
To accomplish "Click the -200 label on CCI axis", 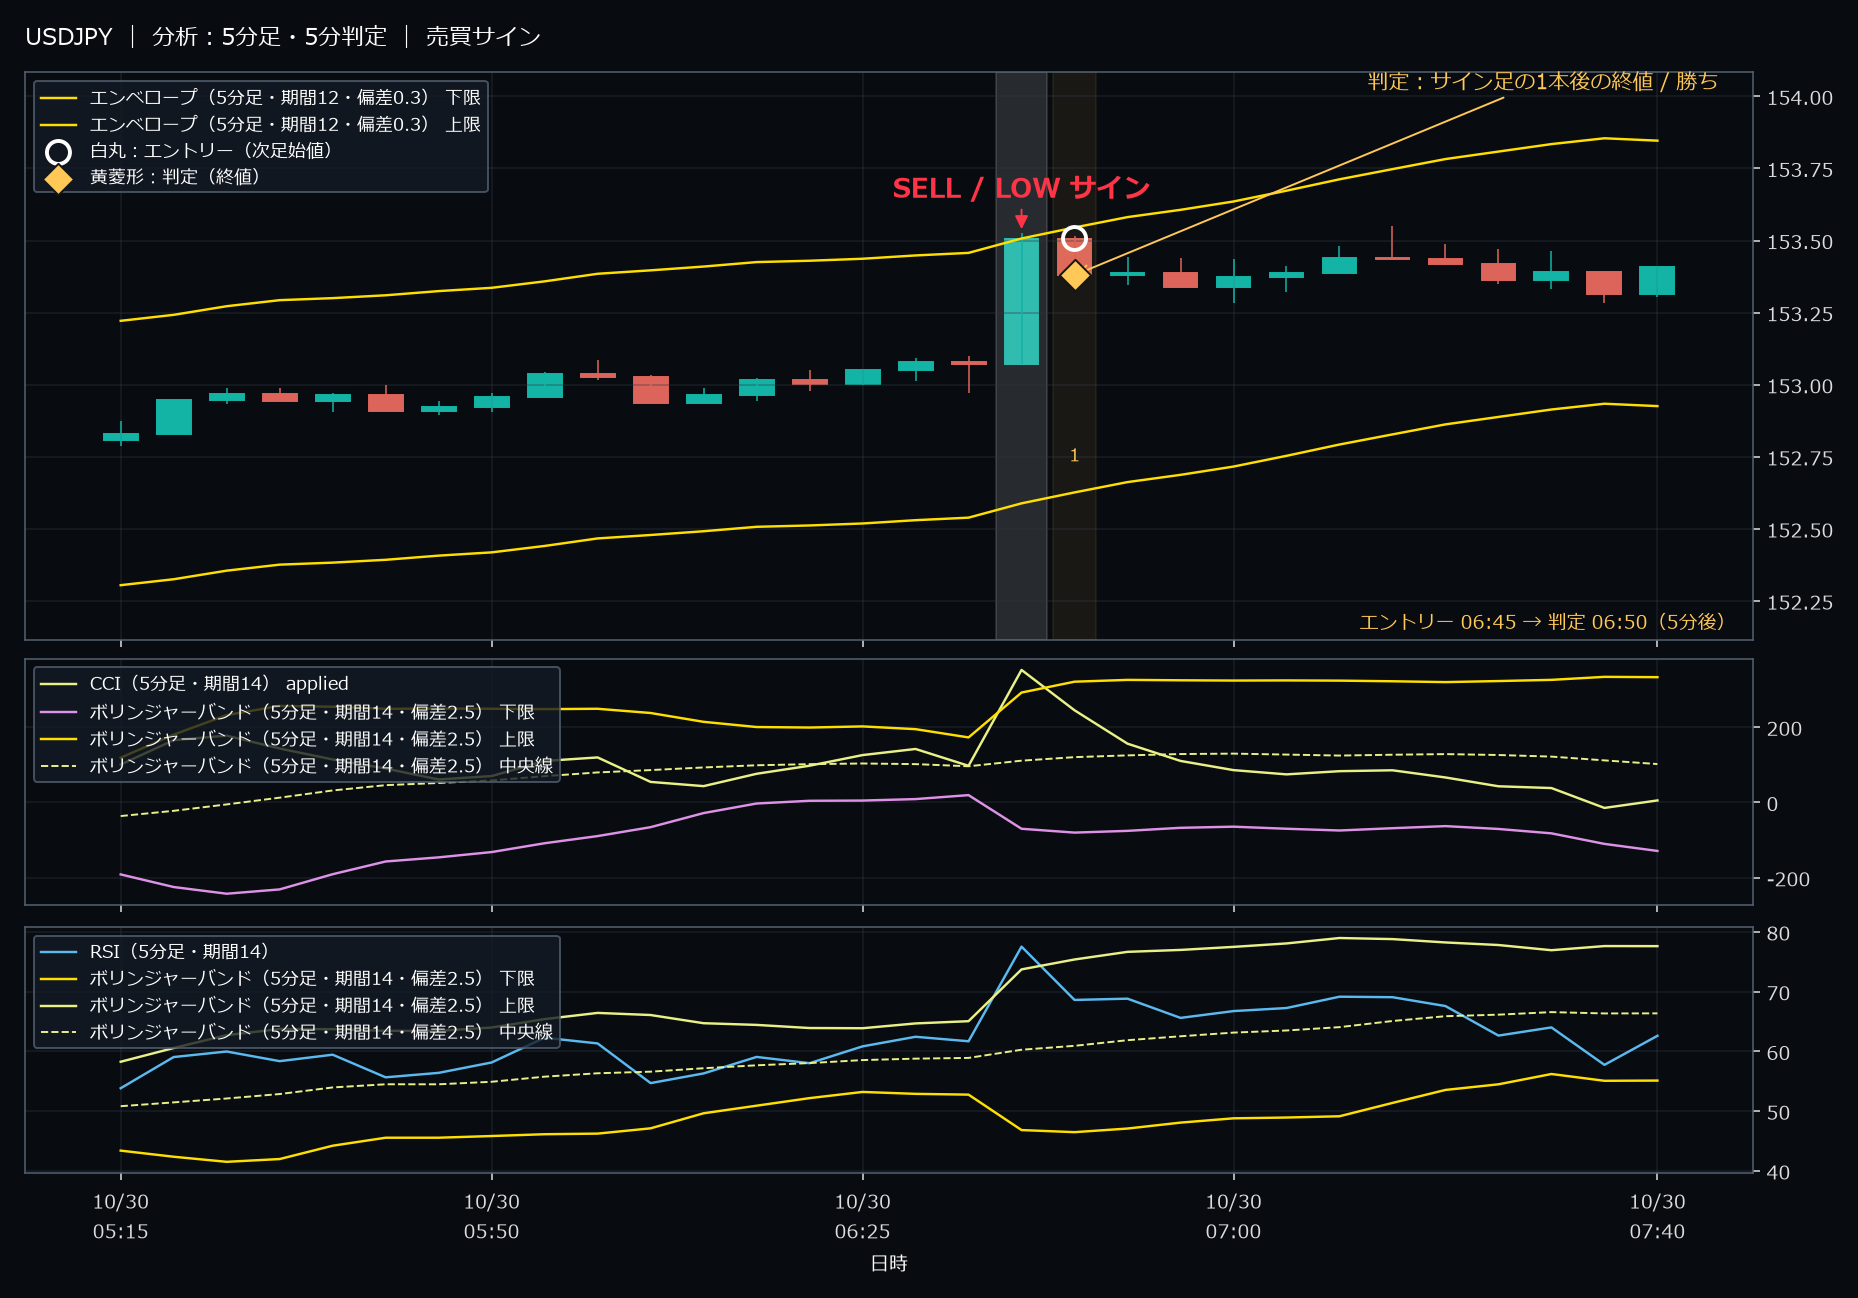I will pyautogui.click(x=1788, y=880).
